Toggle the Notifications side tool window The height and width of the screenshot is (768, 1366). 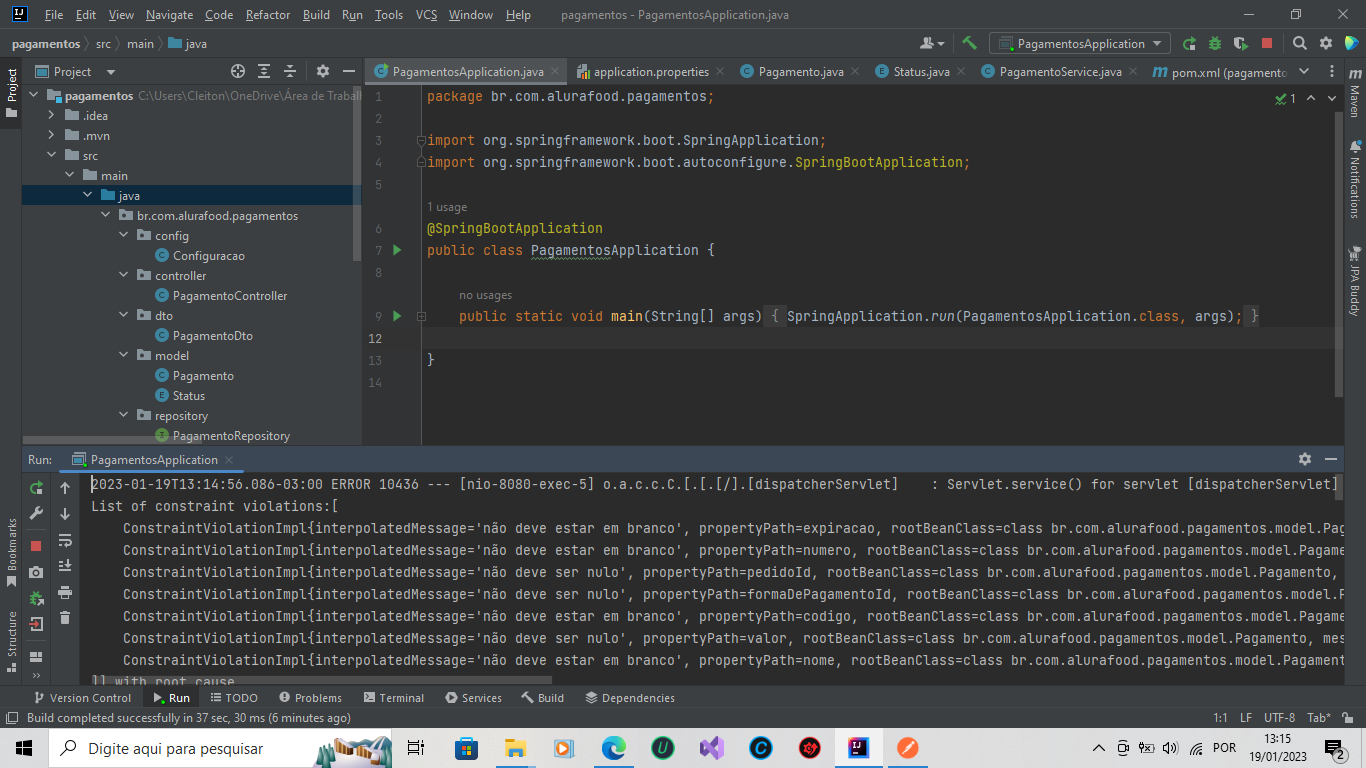1354,181
